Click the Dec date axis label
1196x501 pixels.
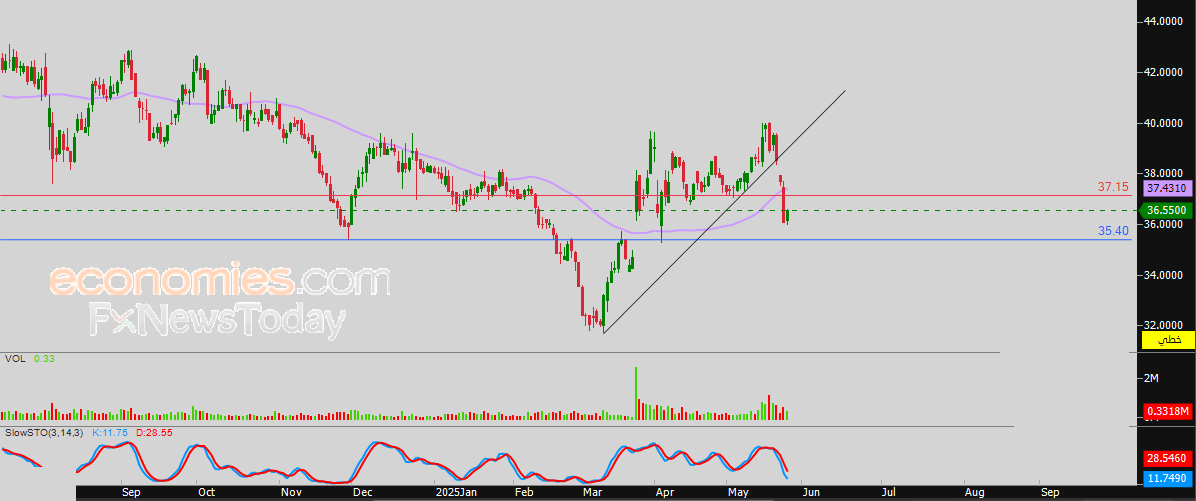point(362,493)
